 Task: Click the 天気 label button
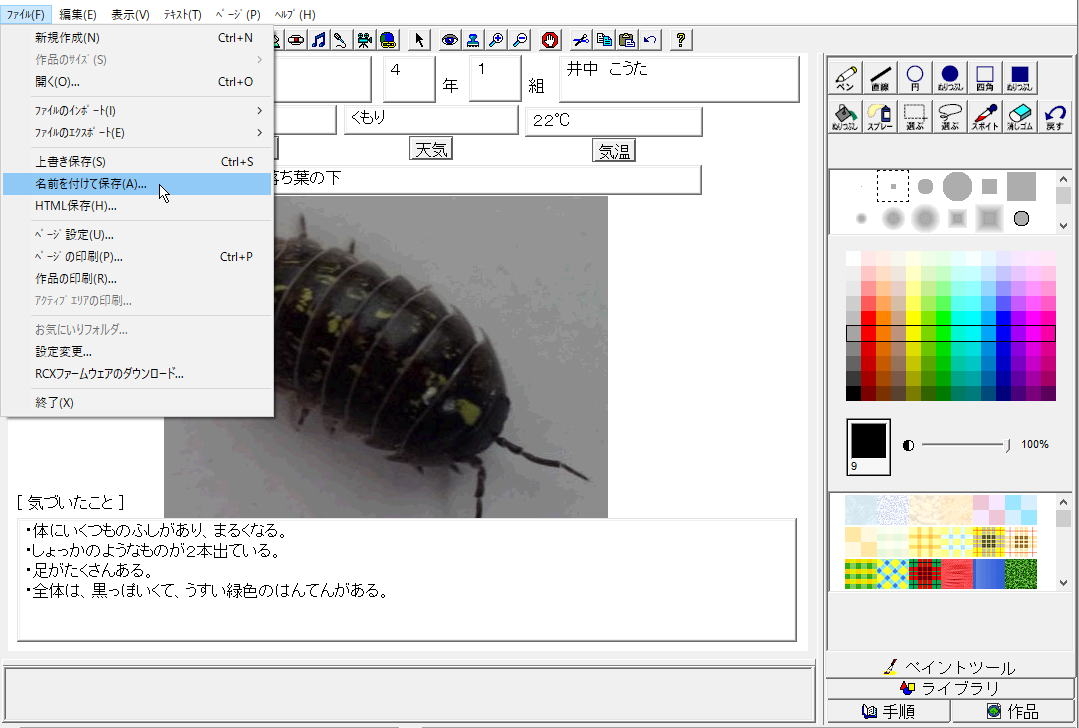coord(432,150)
